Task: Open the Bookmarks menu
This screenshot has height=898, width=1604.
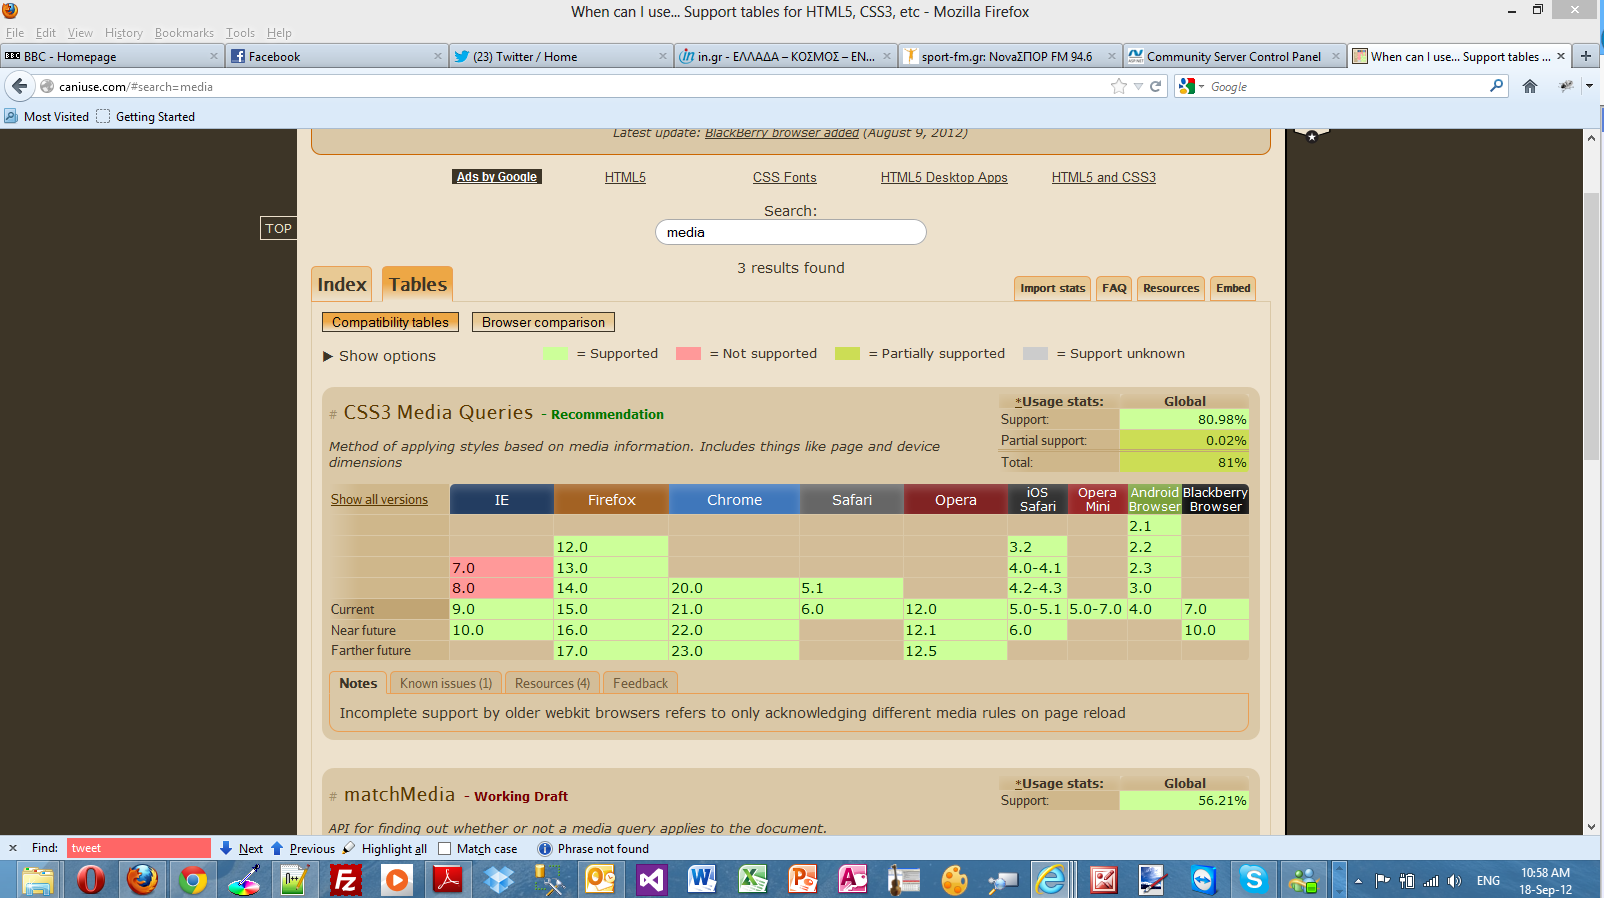Action: pos(184,32)
